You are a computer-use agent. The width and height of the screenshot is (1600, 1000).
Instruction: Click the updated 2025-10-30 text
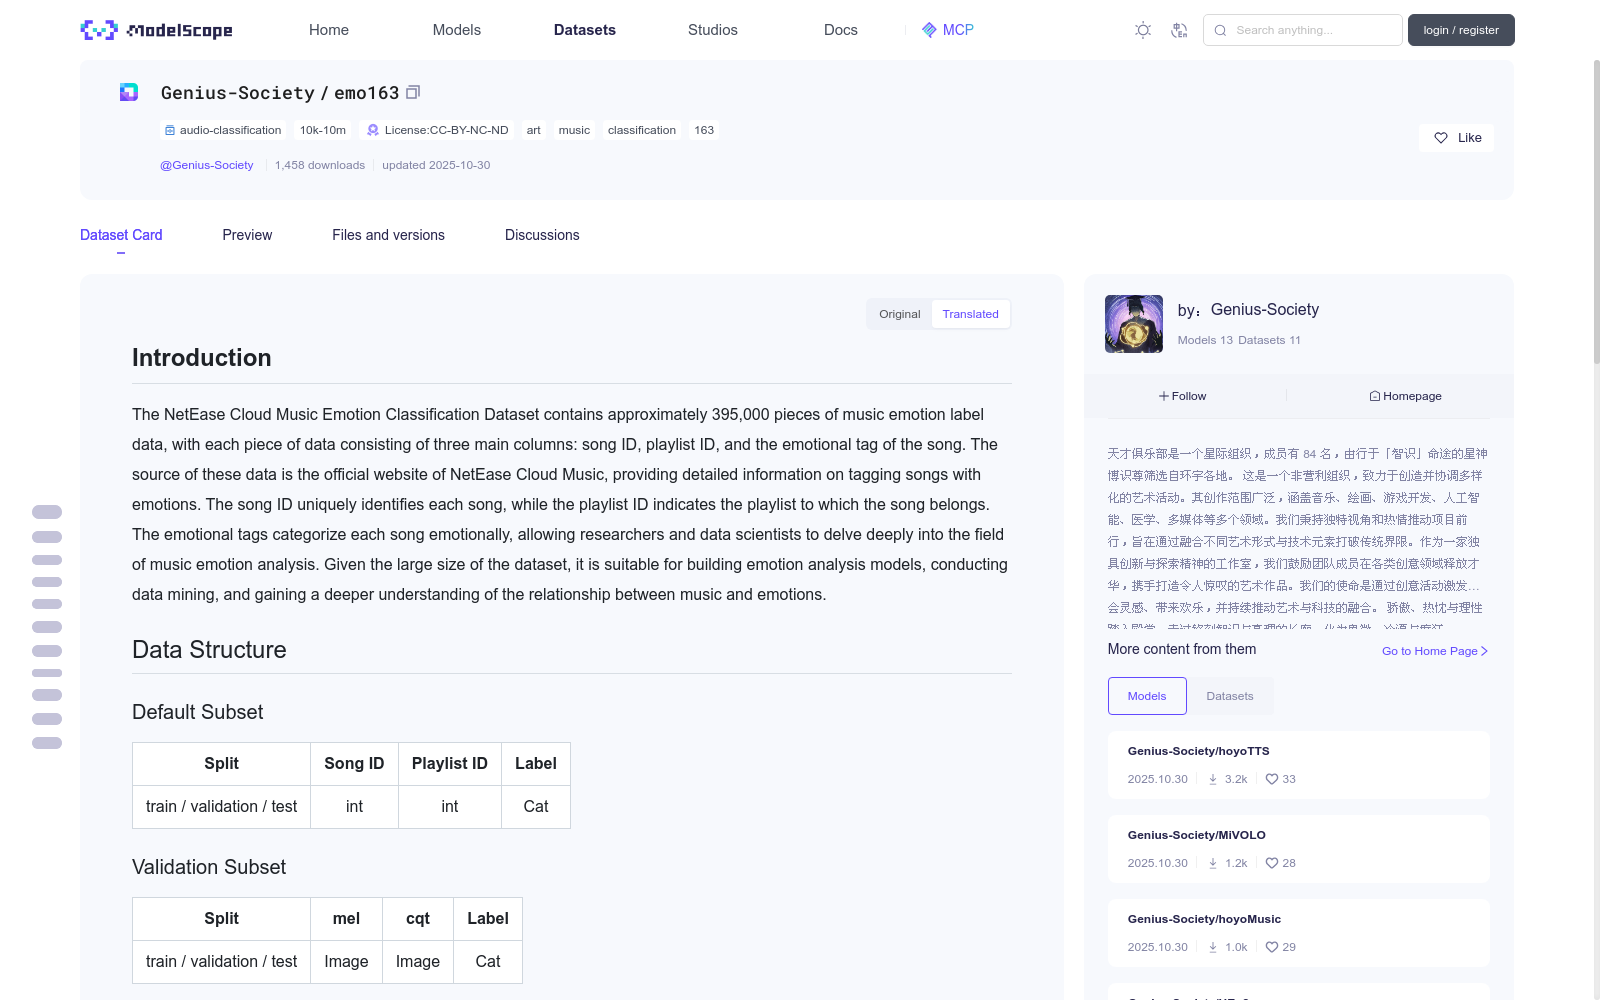pyautogui.click(x=436, y=165)
